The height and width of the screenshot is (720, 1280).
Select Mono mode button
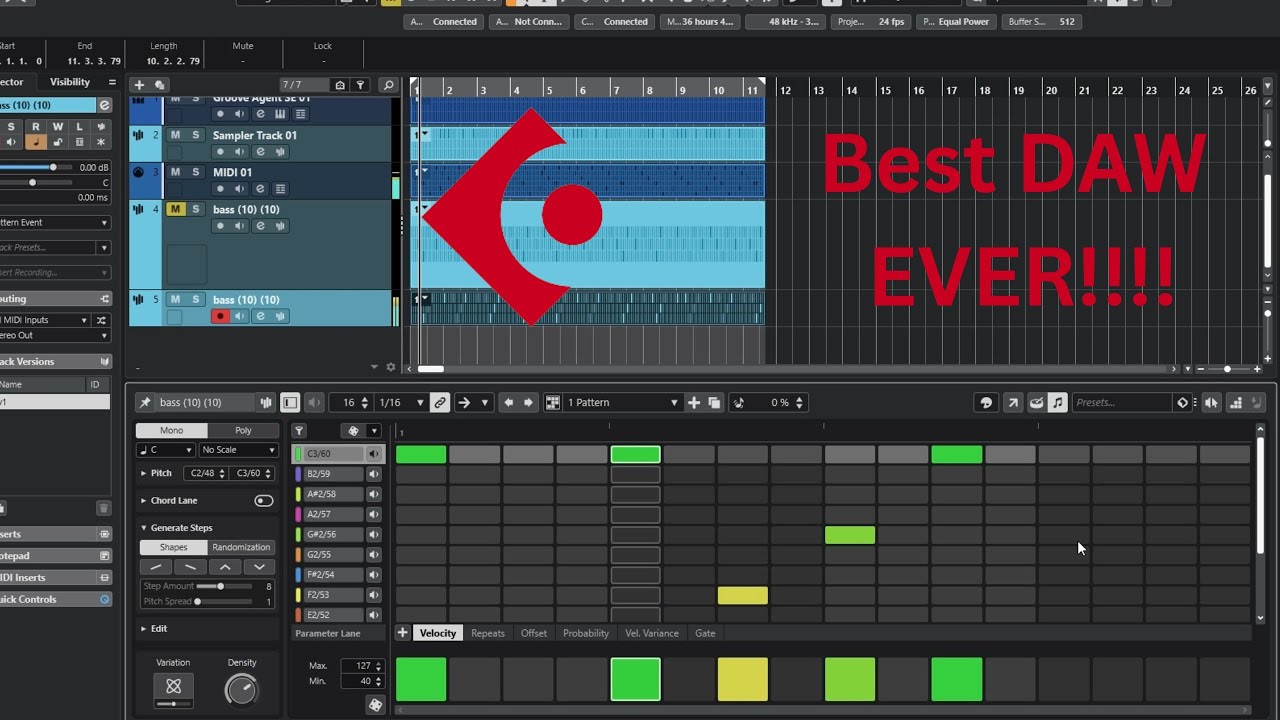(x=172, y=430)
